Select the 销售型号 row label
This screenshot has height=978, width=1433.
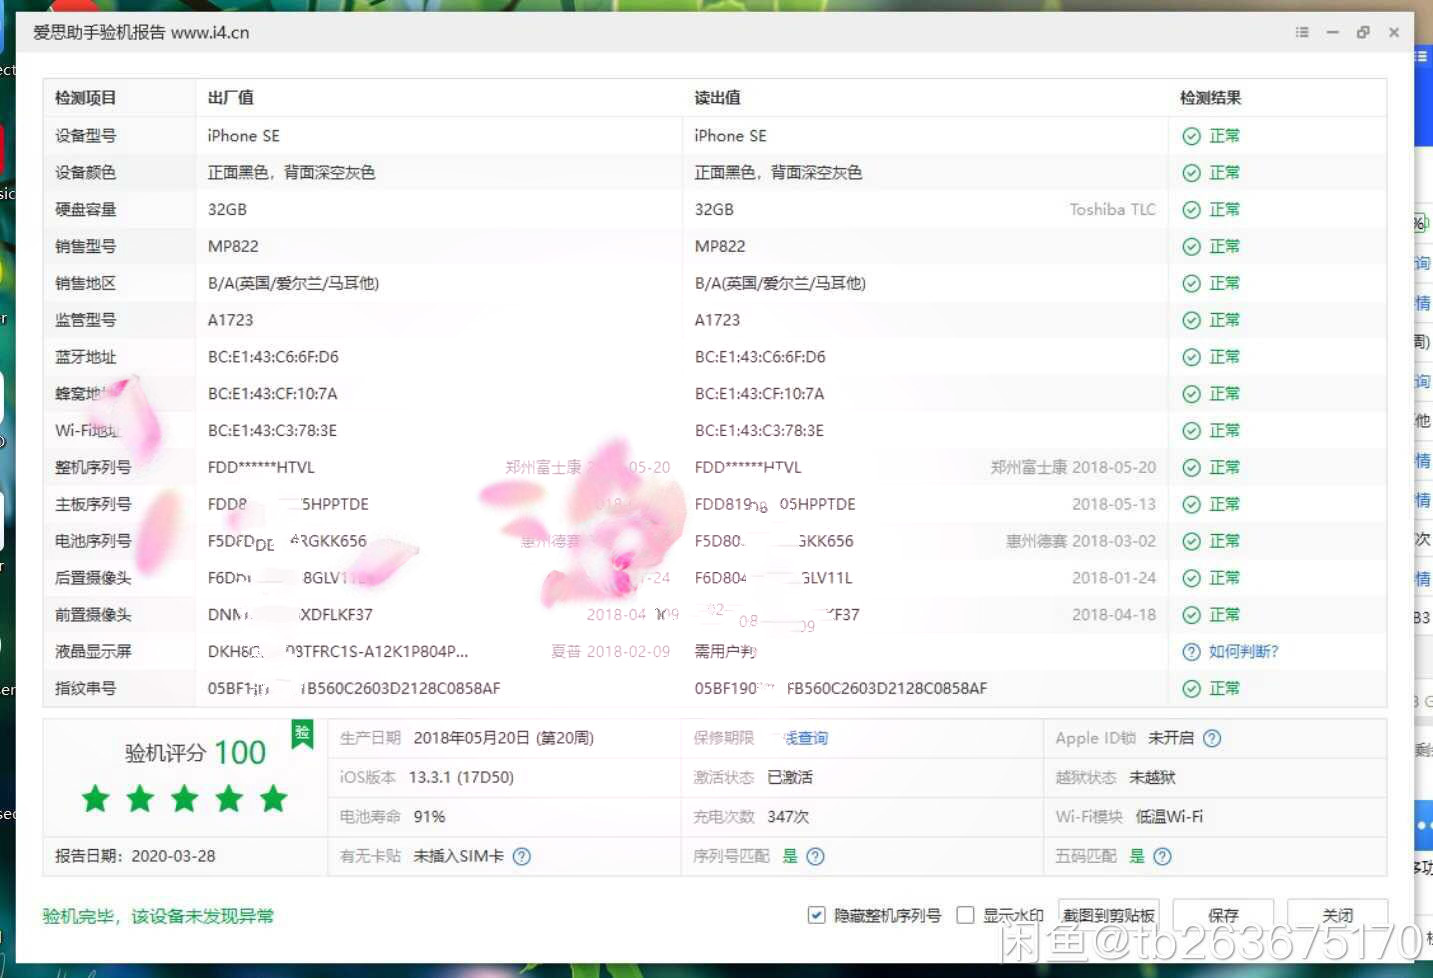pos(85,246)
